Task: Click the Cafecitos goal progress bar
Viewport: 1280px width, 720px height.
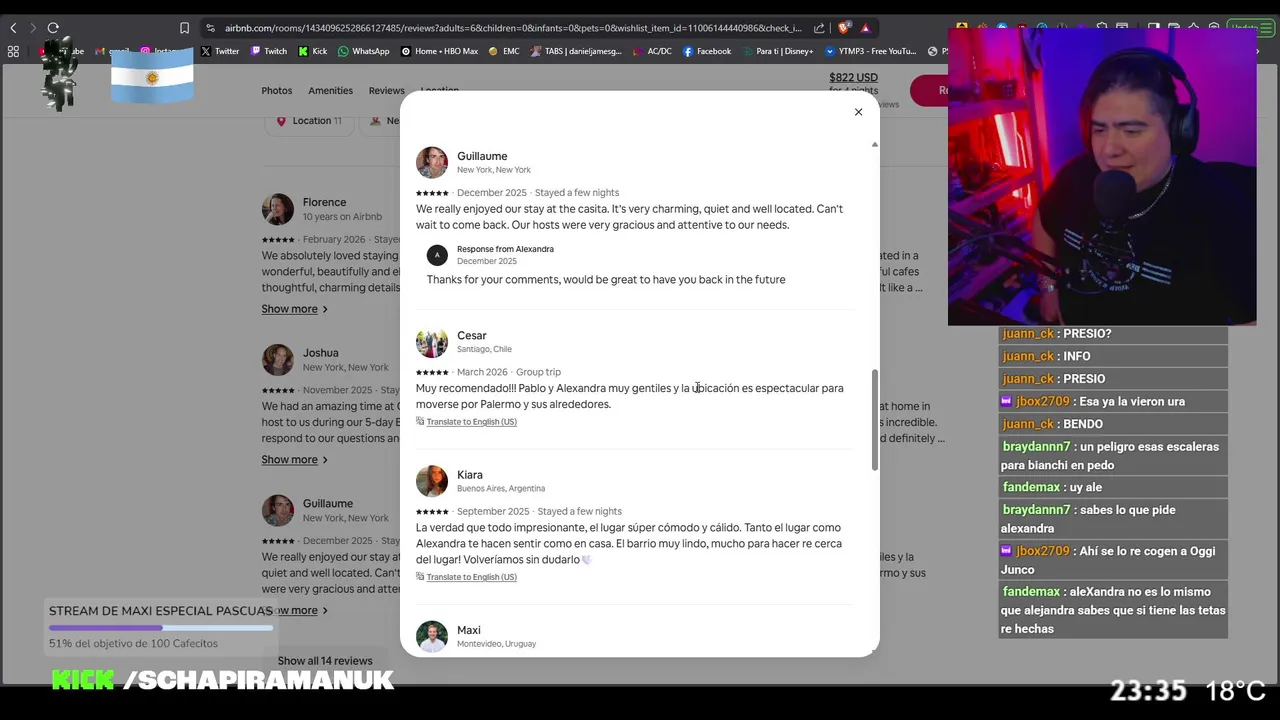Action: 161,628
